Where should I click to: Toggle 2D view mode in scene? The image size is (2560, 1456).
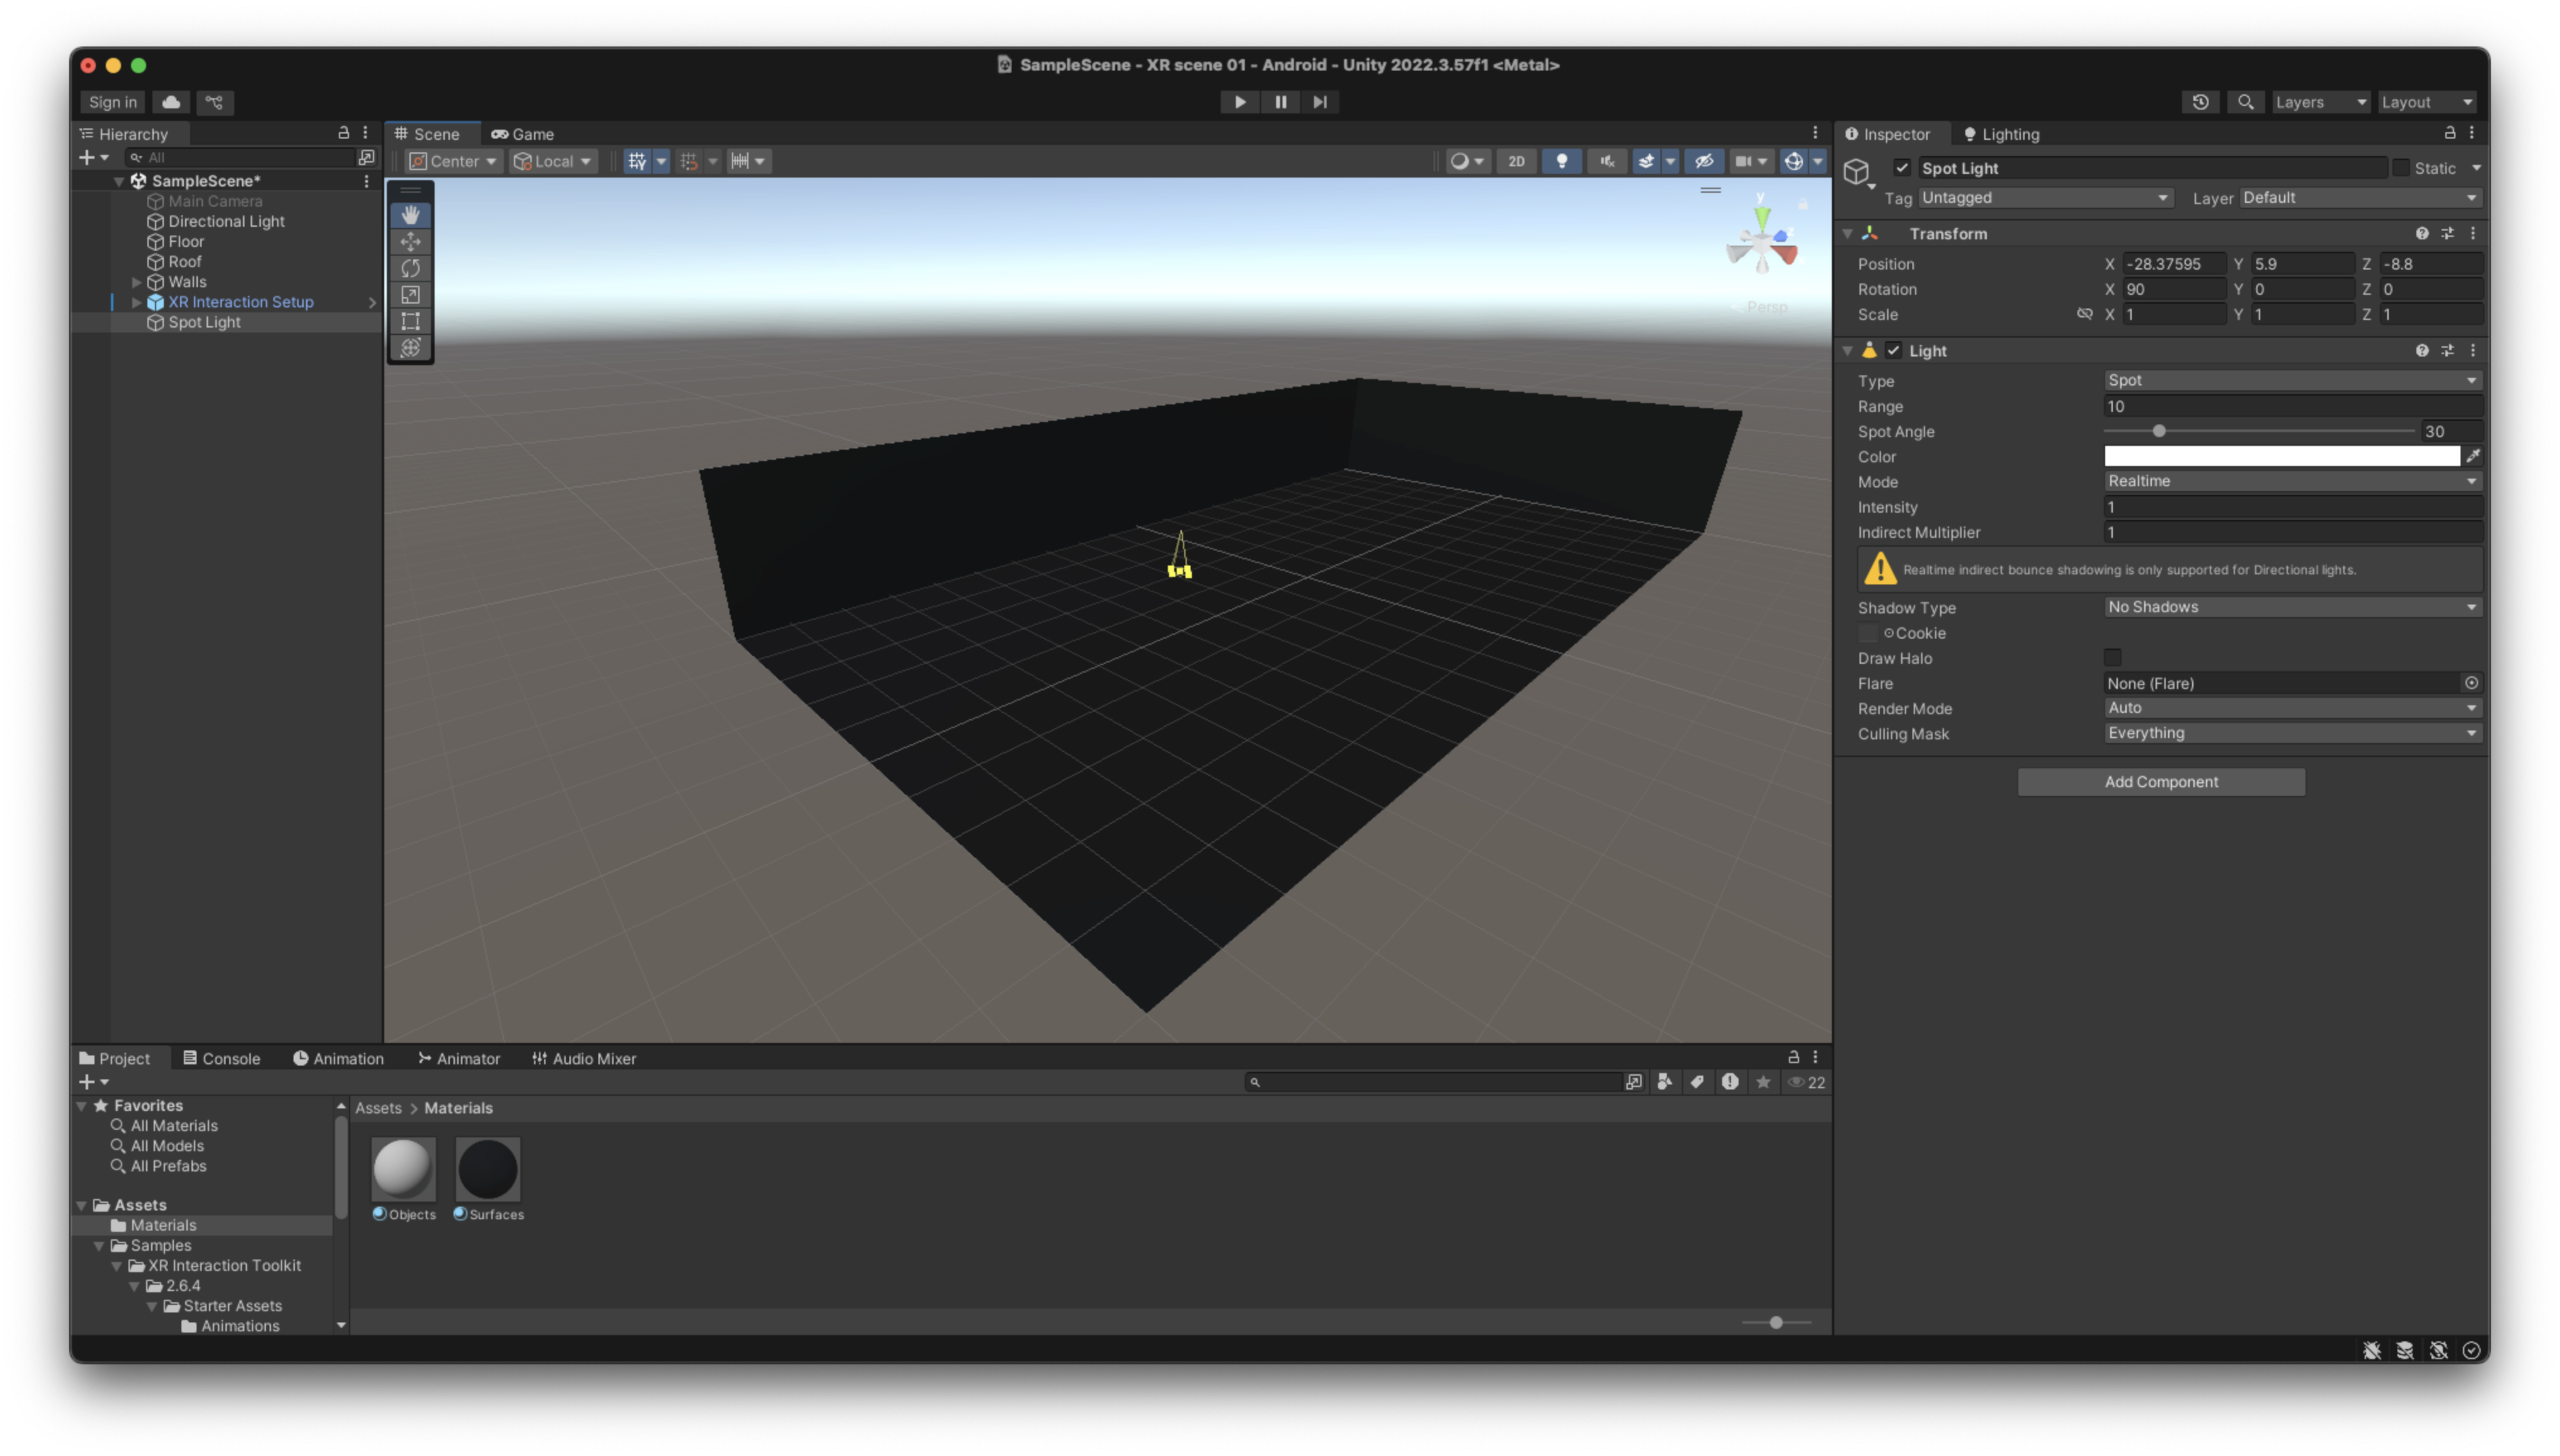coord(1516,161)
